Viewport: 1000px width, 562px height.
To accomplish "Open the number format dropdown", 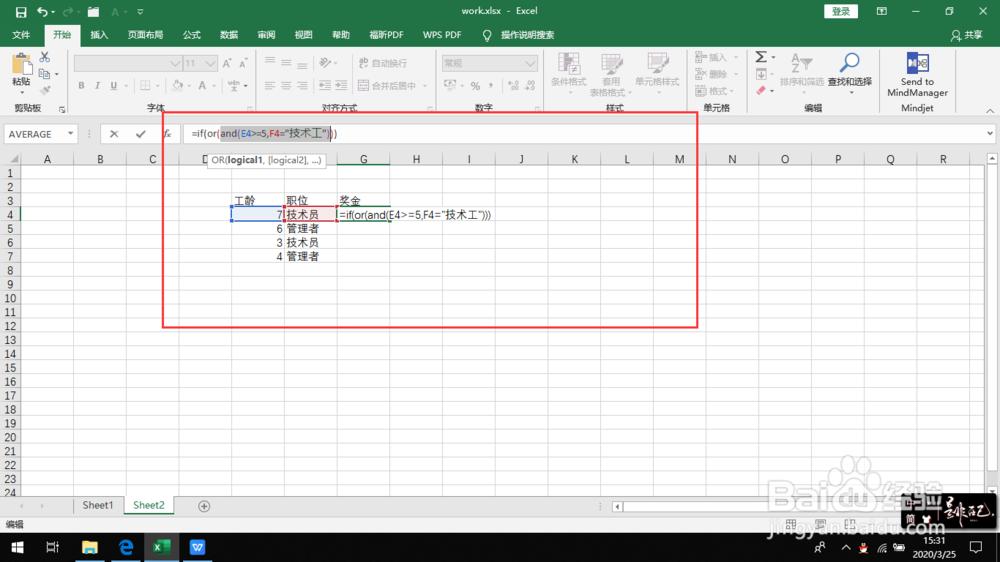I will (530, 63).
